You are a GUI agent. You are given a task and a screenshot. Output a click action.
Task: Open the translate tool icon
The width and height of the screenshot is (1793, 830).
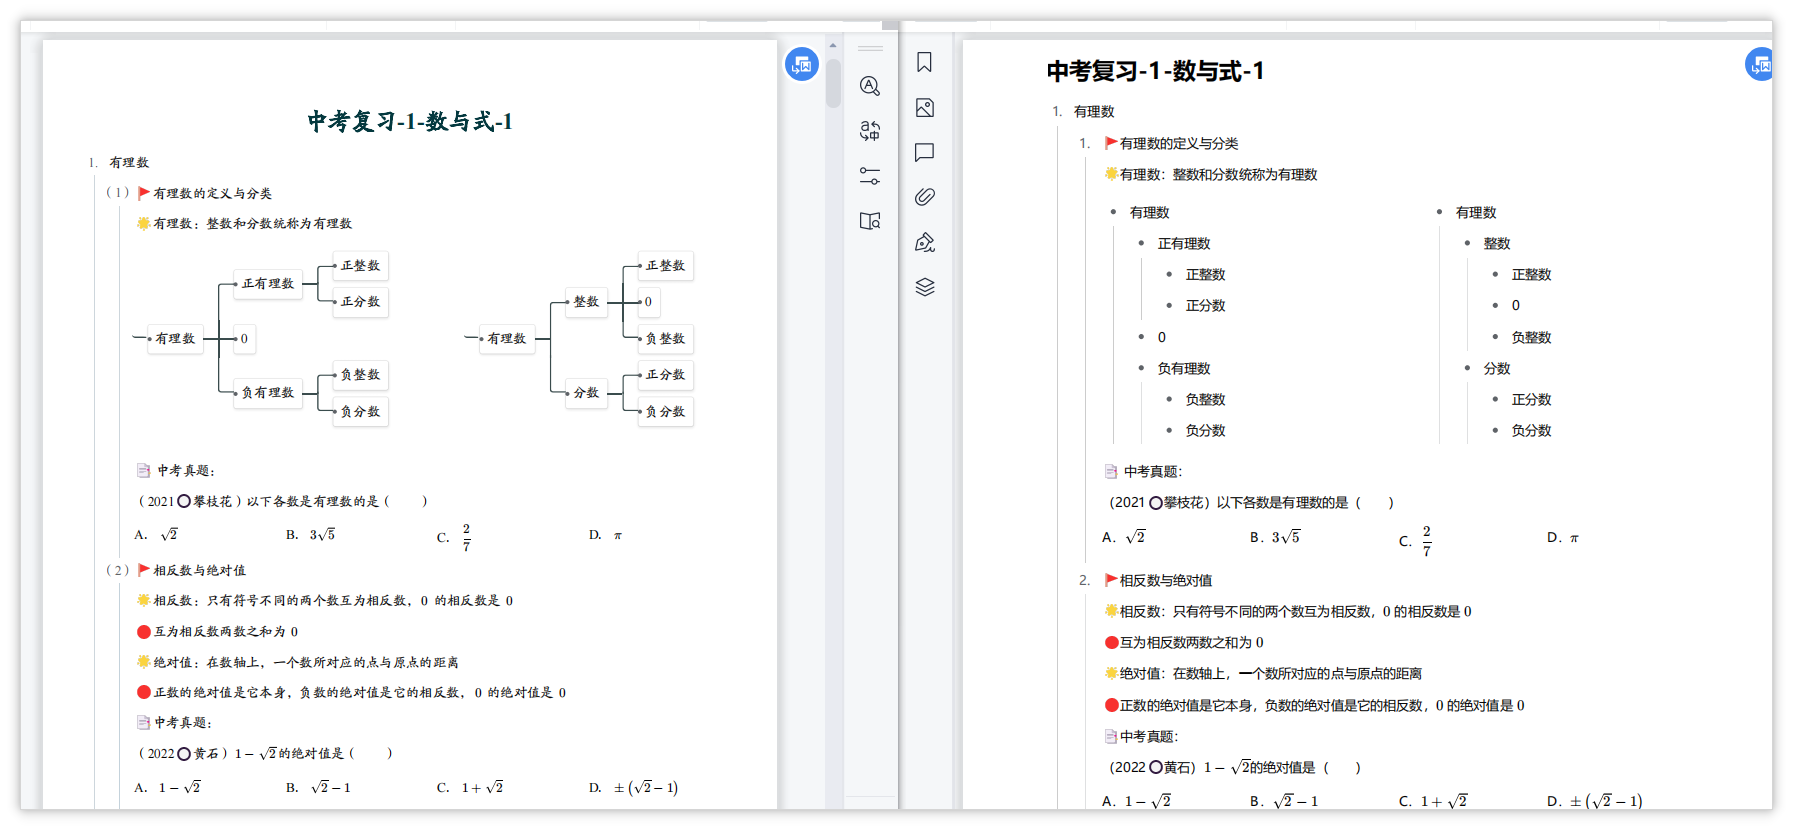pyautogui.click(x=870, y=131)
